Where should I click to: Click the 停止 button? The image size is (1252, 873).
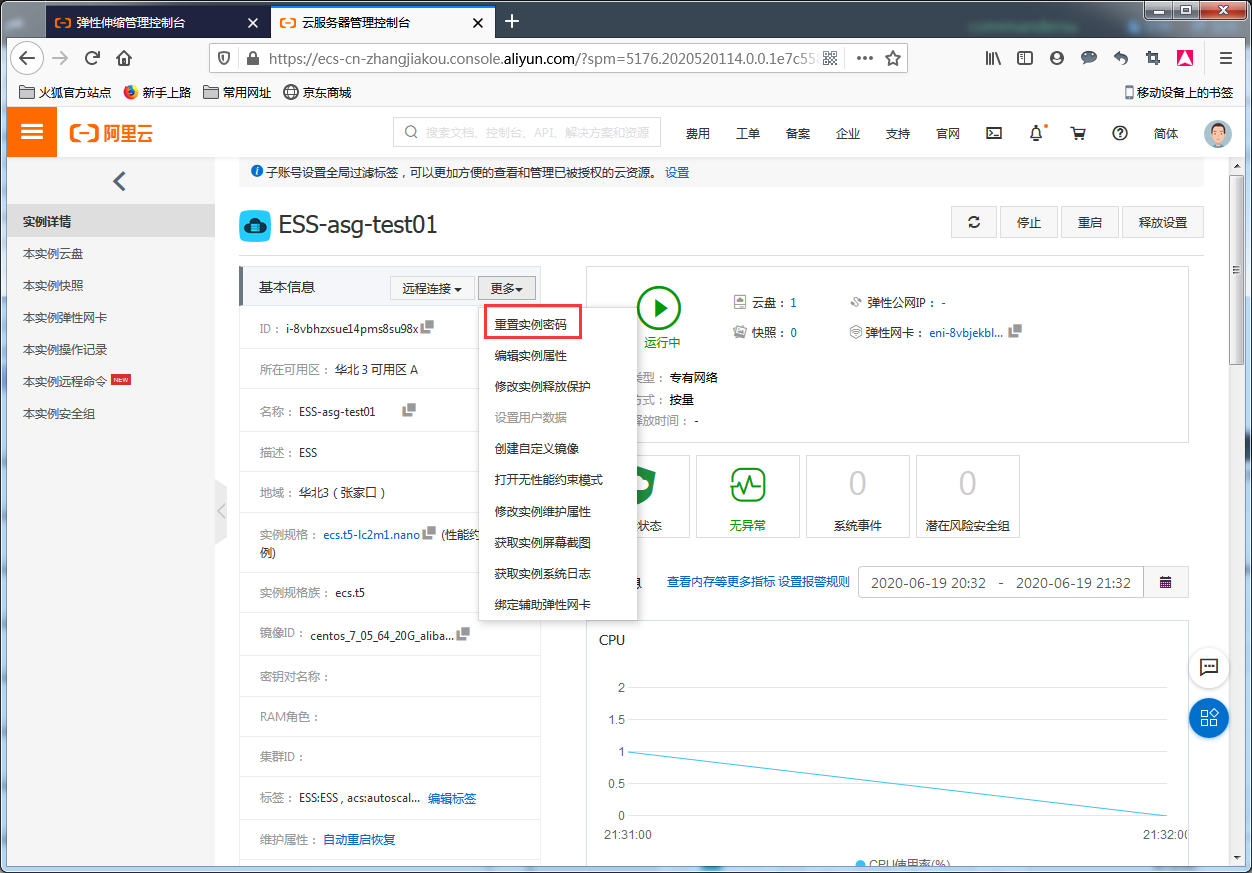pyautogui.click(x=1029, y=222)
